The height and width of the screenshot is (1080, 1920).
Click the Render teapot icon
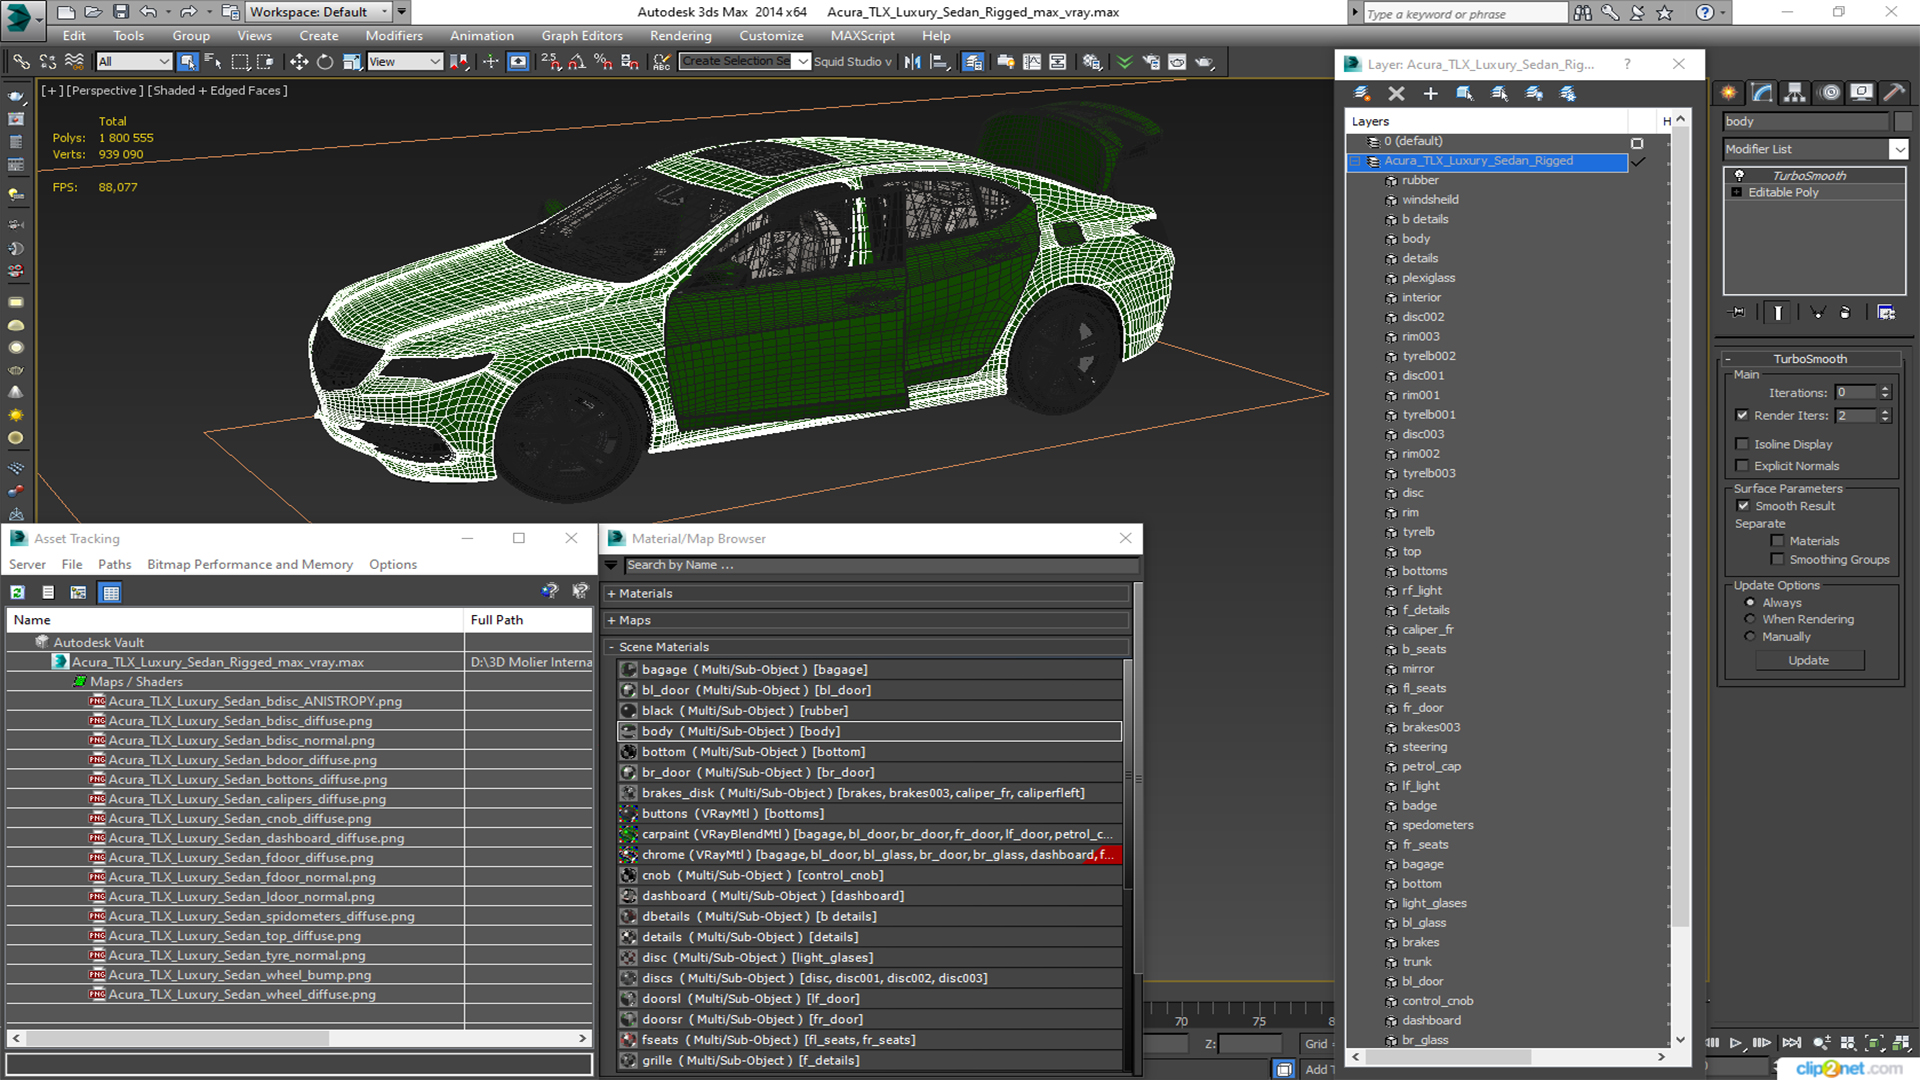coord(1204,62)
